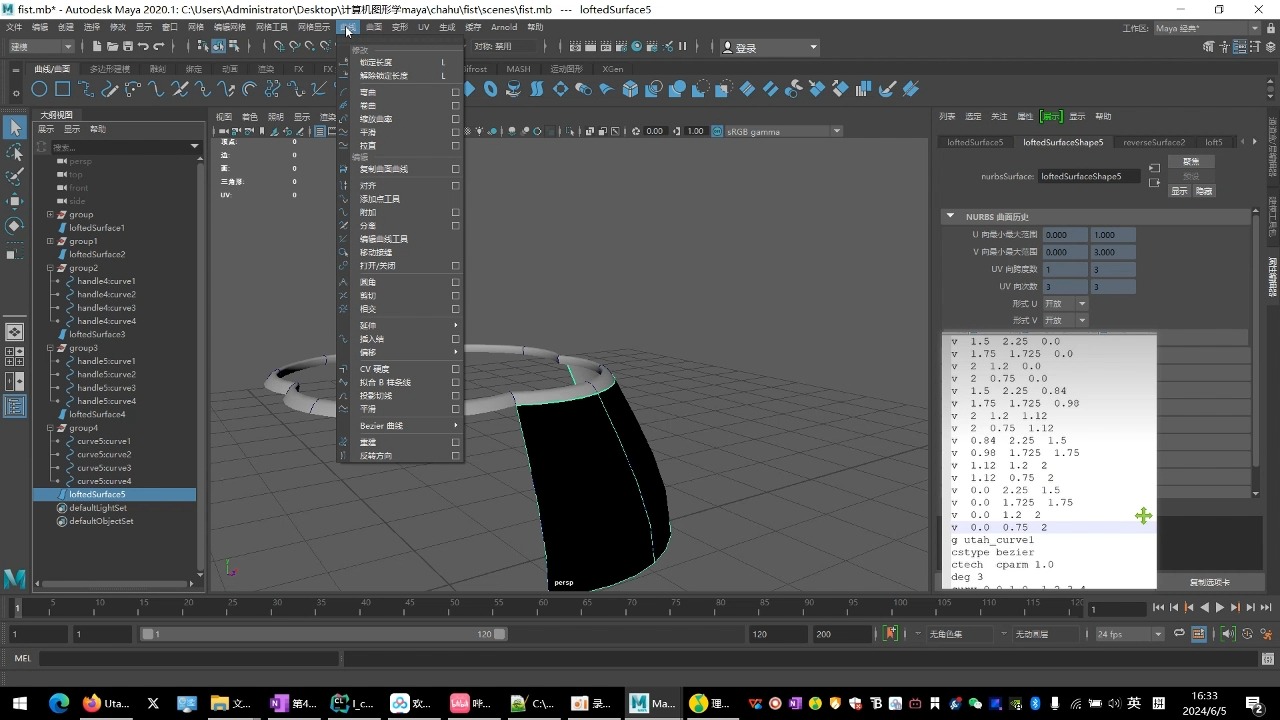Open option box for 平滑 in 修改 section

coord(456,132)
